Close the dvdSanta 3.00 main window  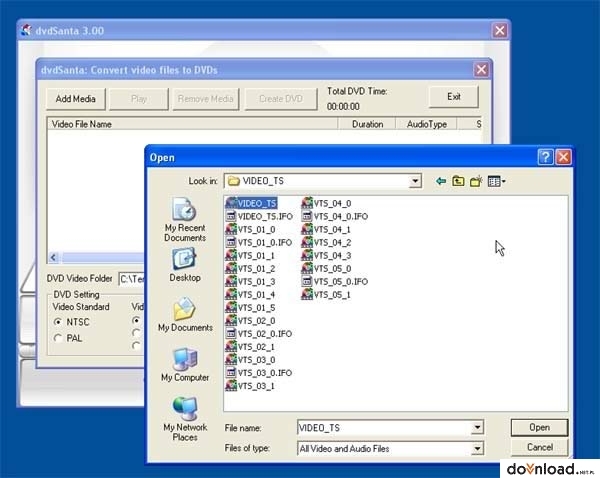point(499,30)
